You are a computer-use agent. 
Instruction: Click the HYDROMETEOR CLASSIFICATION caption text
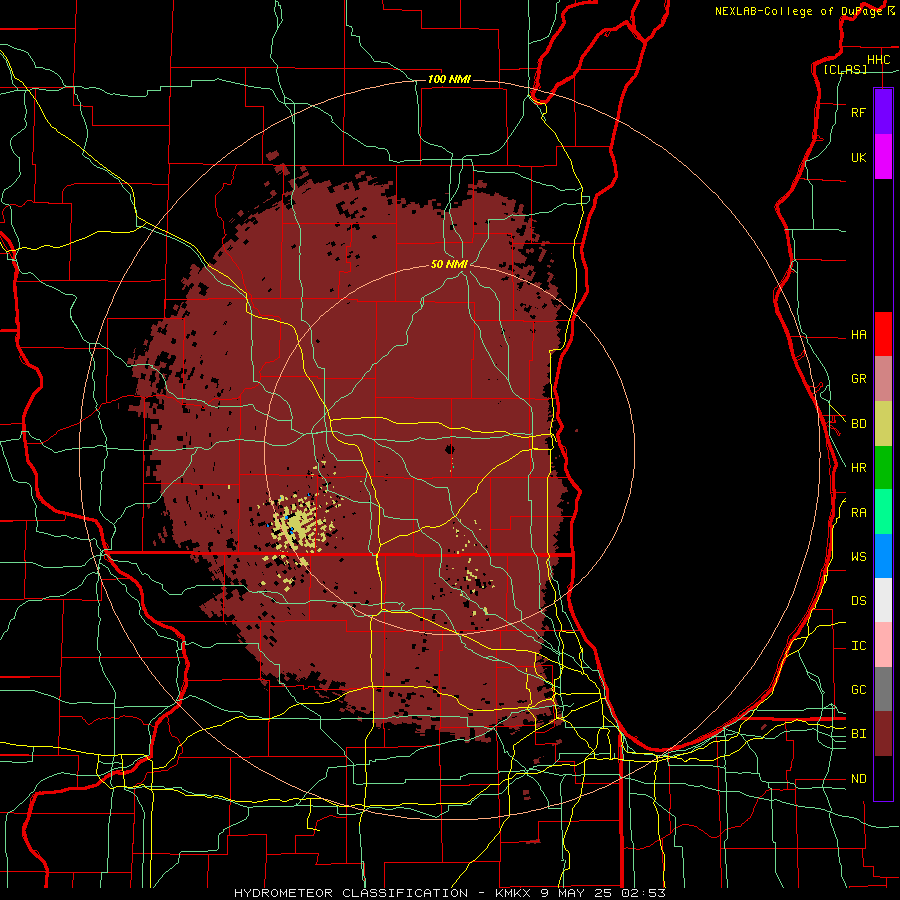[x=351, y=893]
